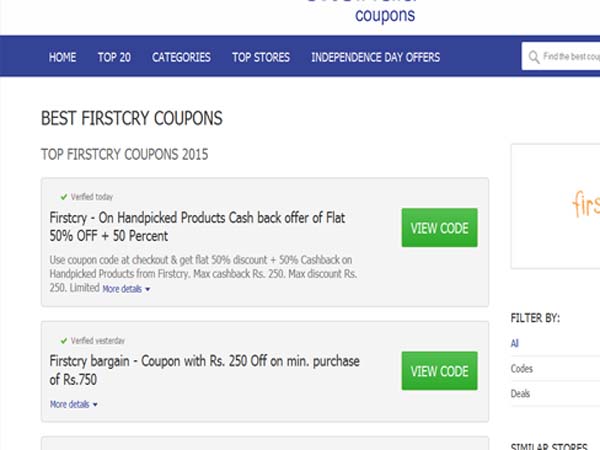This screenshot has height=450, width=600.
Task: Click the Find the best coupons search field
Action: pyautogui.click(x=570, y=57)
